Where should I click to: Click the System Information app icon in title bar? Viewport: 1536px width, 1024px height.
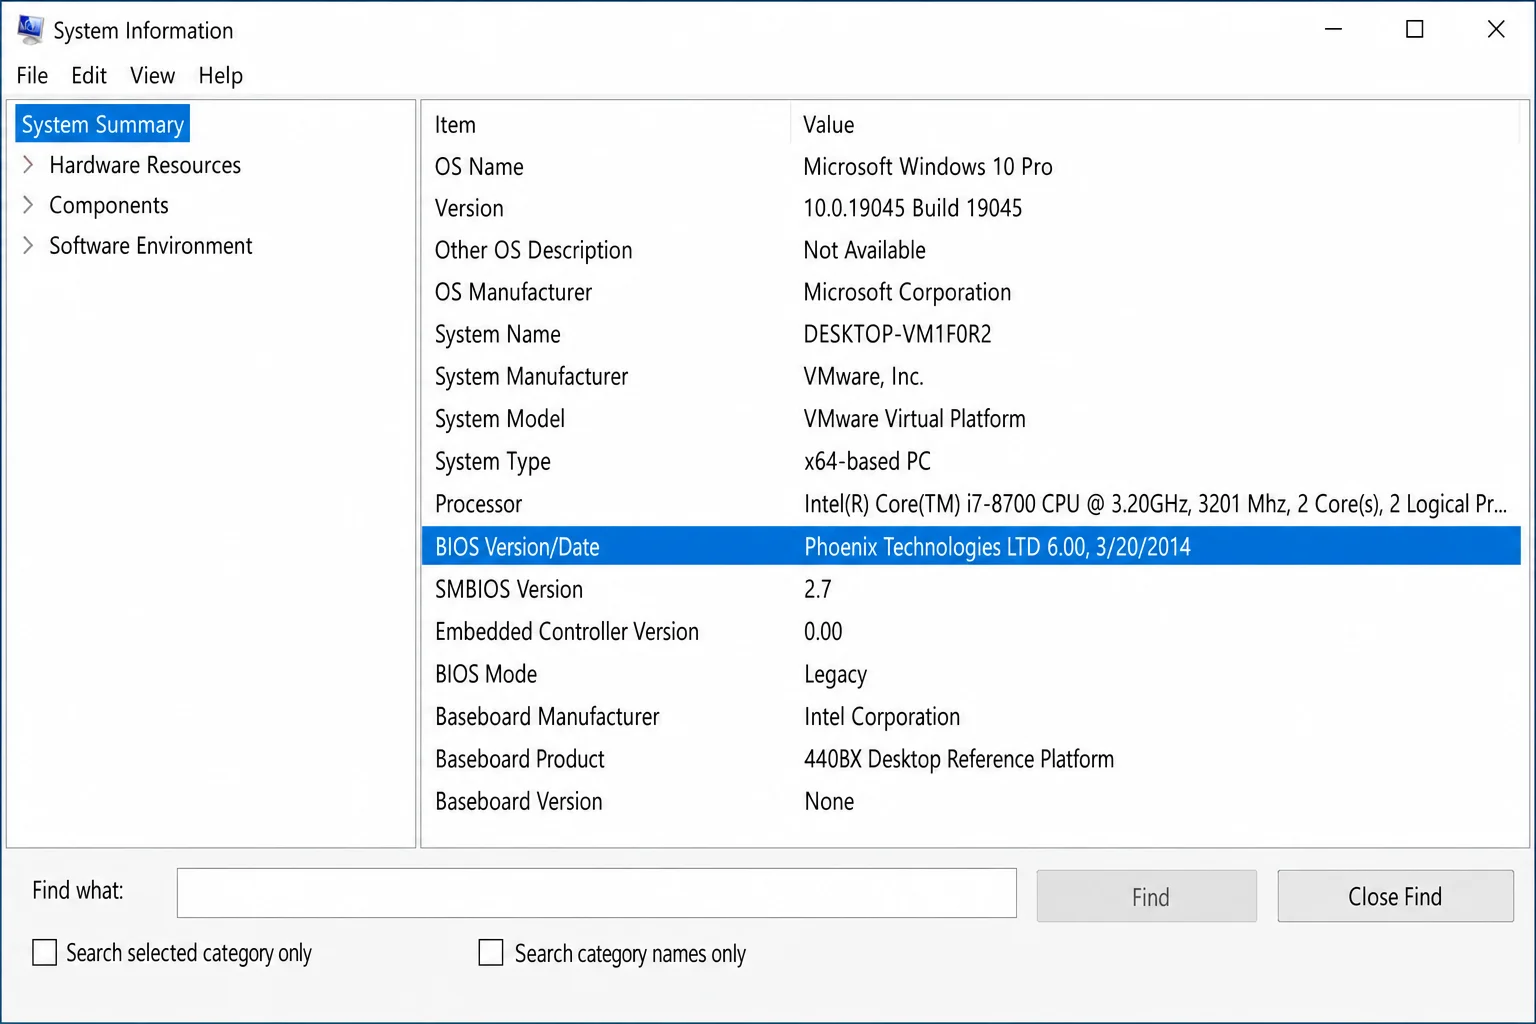30,30
